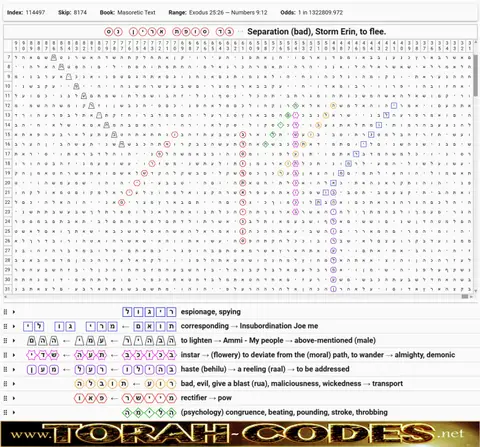Expand the 'to lighten → Ammi' row
The height and width of the screenshot is (447, 480).
(x=14, y=340)
